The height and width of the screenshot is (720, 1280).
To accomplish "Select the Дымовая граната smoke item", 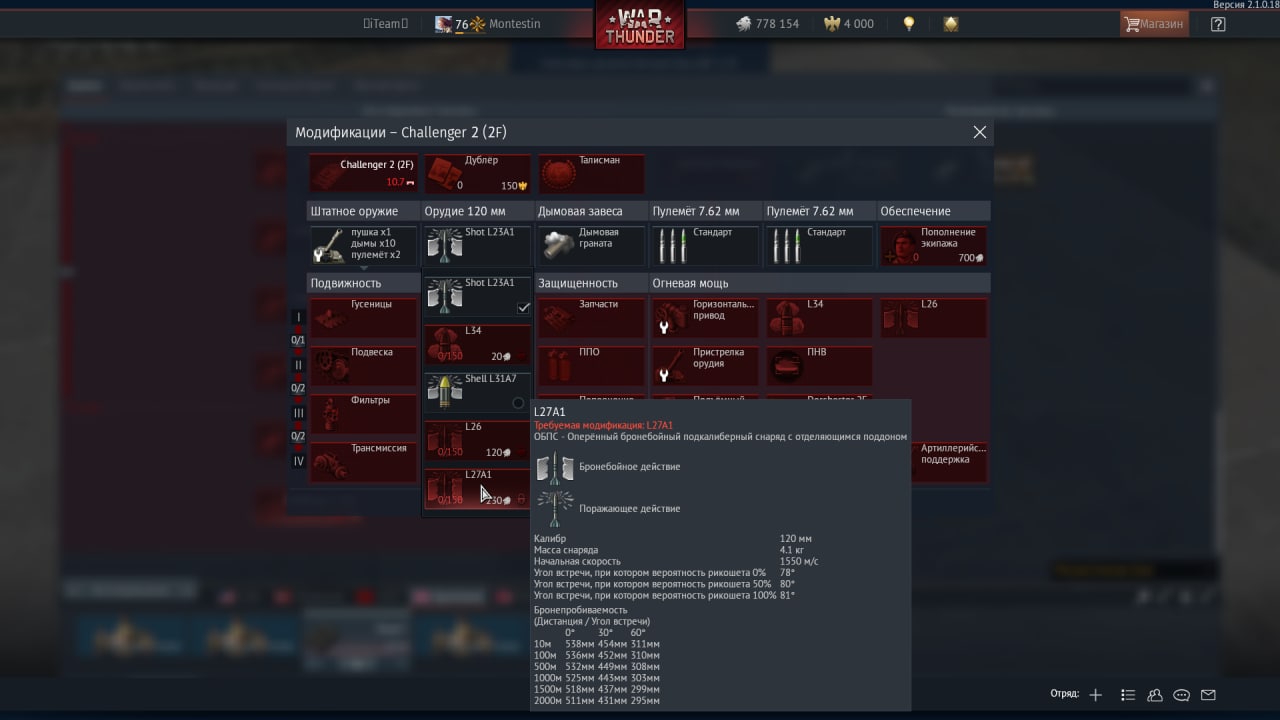I will 591,246.
